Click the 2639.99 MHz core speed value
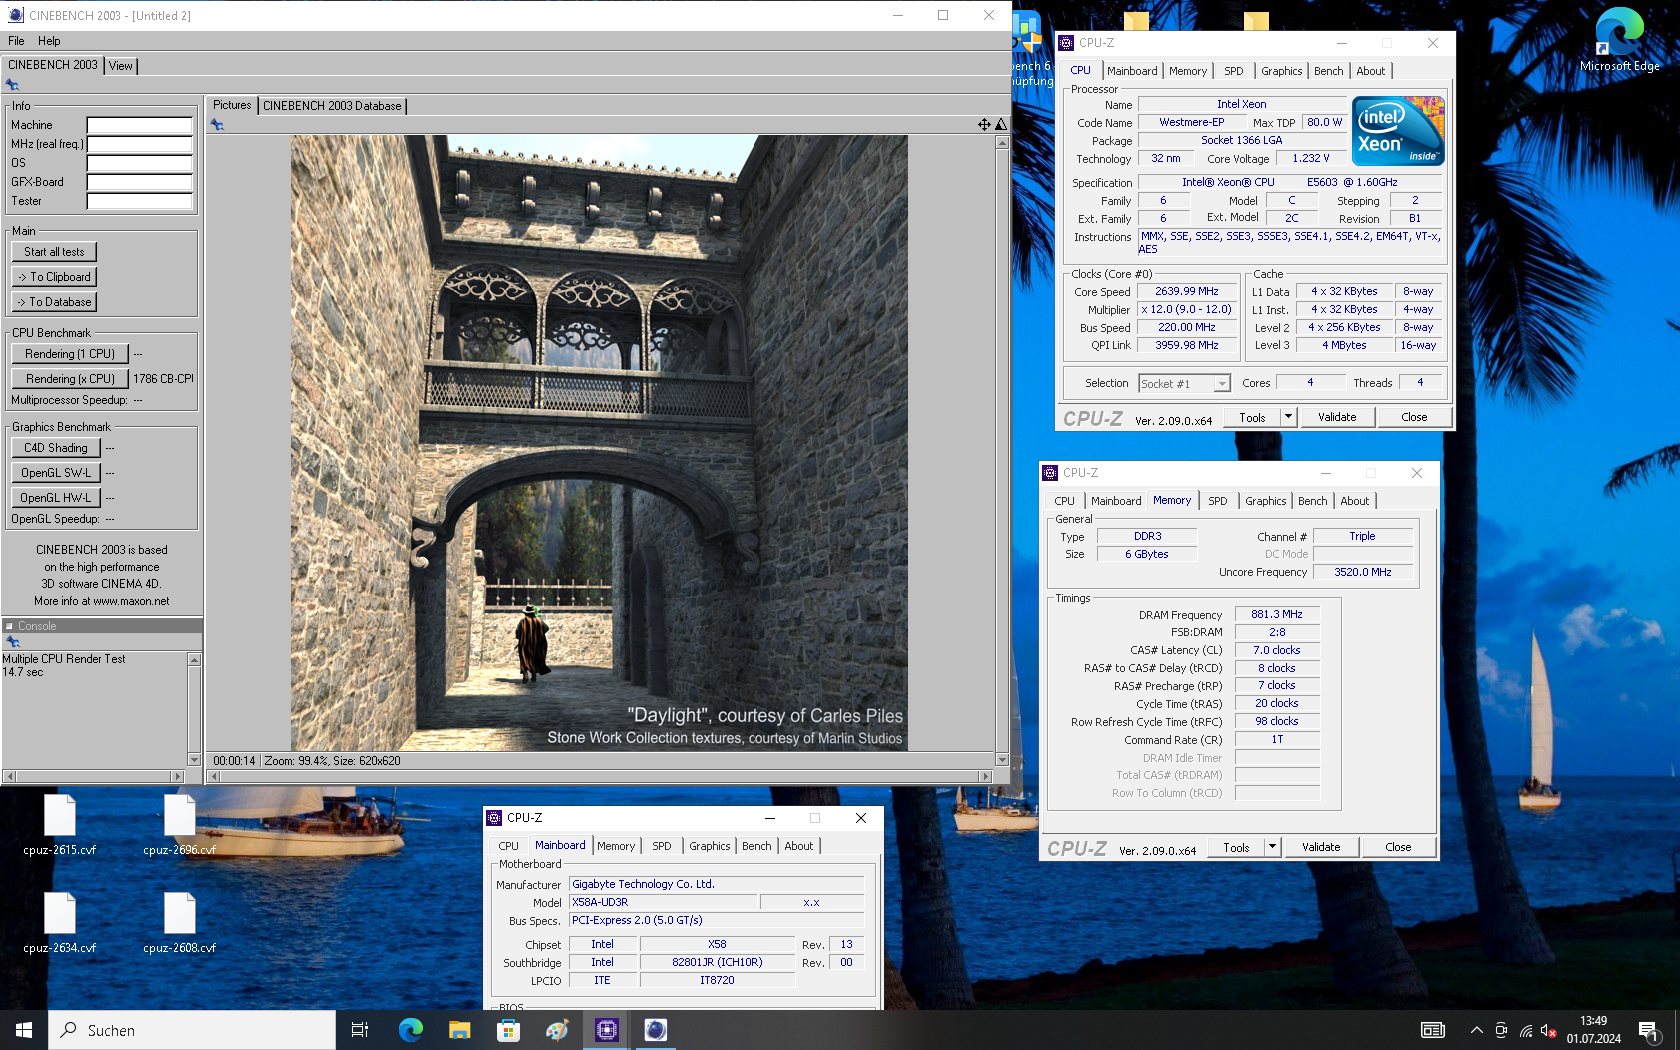The width and height of the screenshot is (1680, 1050). pyautogui.click(x=1187, y=292)
